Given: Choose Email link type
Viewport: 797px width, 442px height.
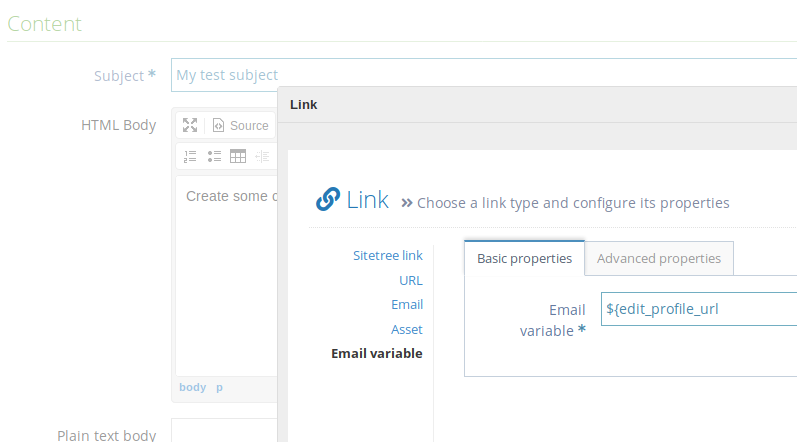Looking at the screenshot, I should pos(407,304).
